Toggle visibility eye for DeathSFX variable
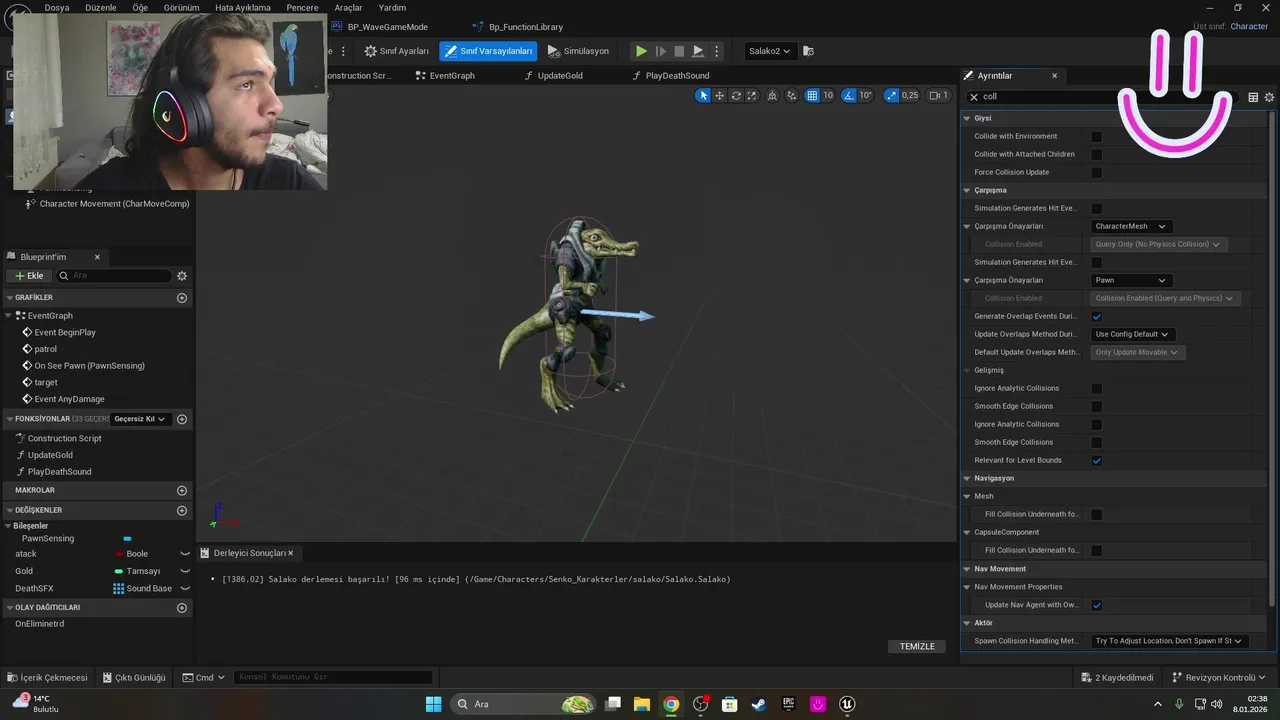1280x720 pixels. [184, 588]
